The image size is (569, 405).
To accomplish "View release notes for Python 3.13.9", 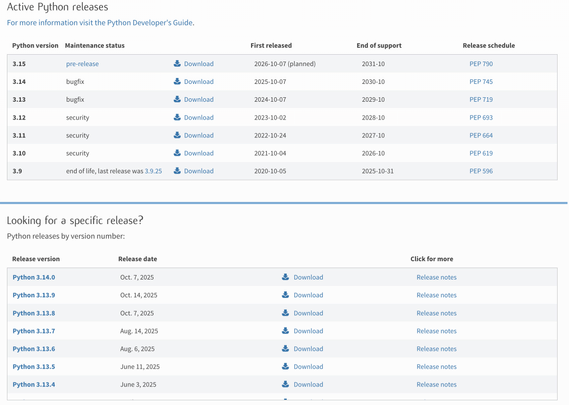I will point(437,295).
